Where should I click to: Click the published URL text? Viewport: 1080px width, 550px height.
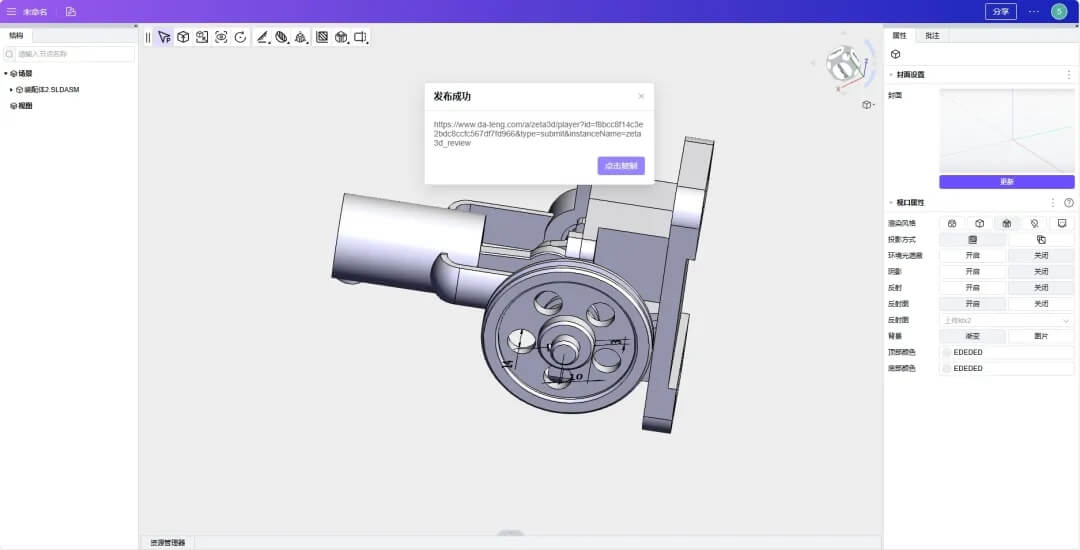pyautogui.click(x=538, y=134)
